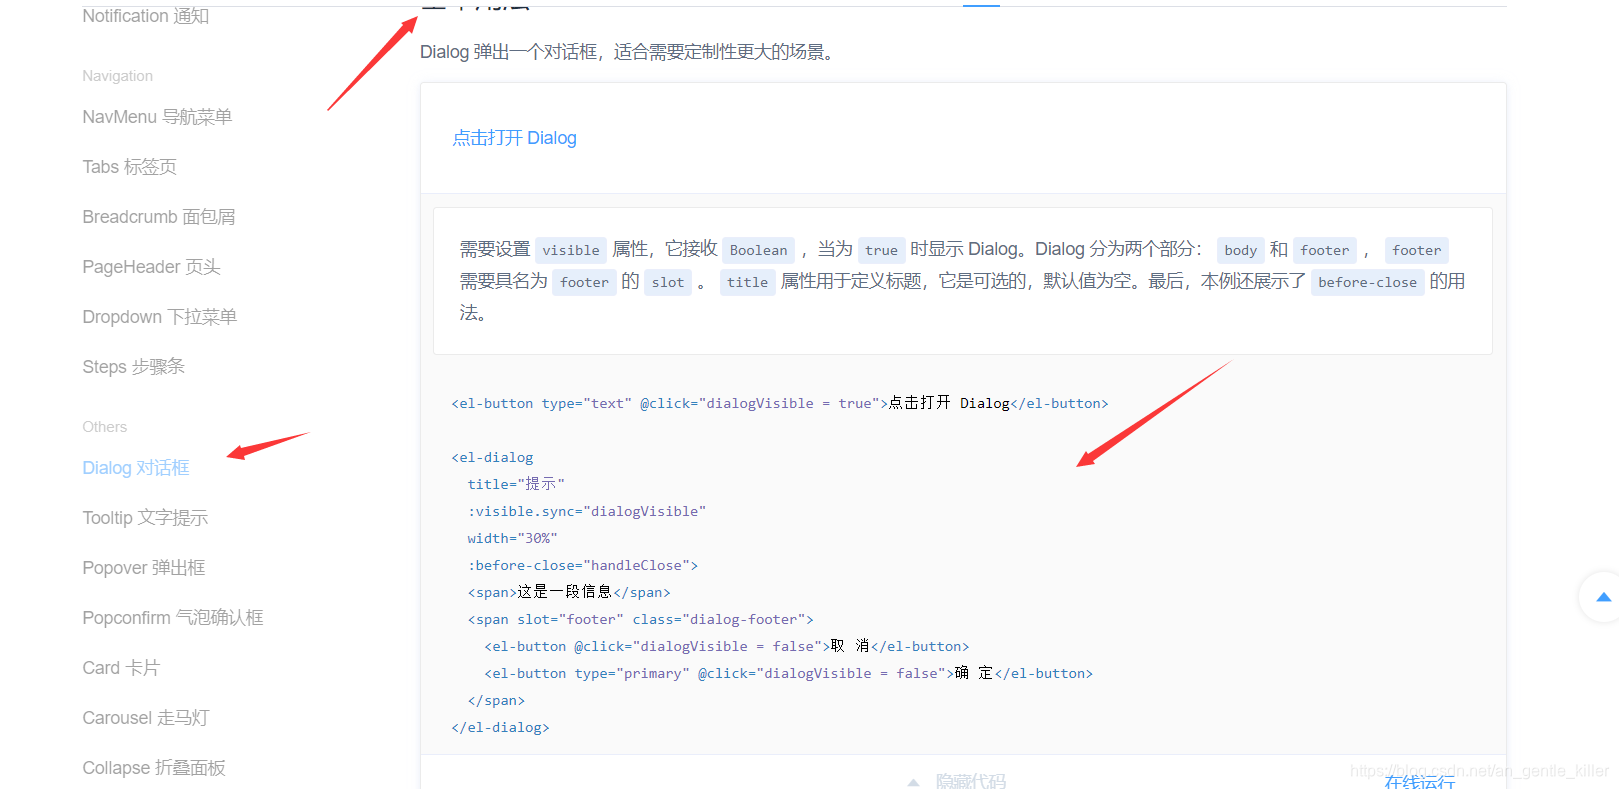Click the slot="footer" span code line
The width and height of the screenshot is (1619, 789).
point(641,619)
